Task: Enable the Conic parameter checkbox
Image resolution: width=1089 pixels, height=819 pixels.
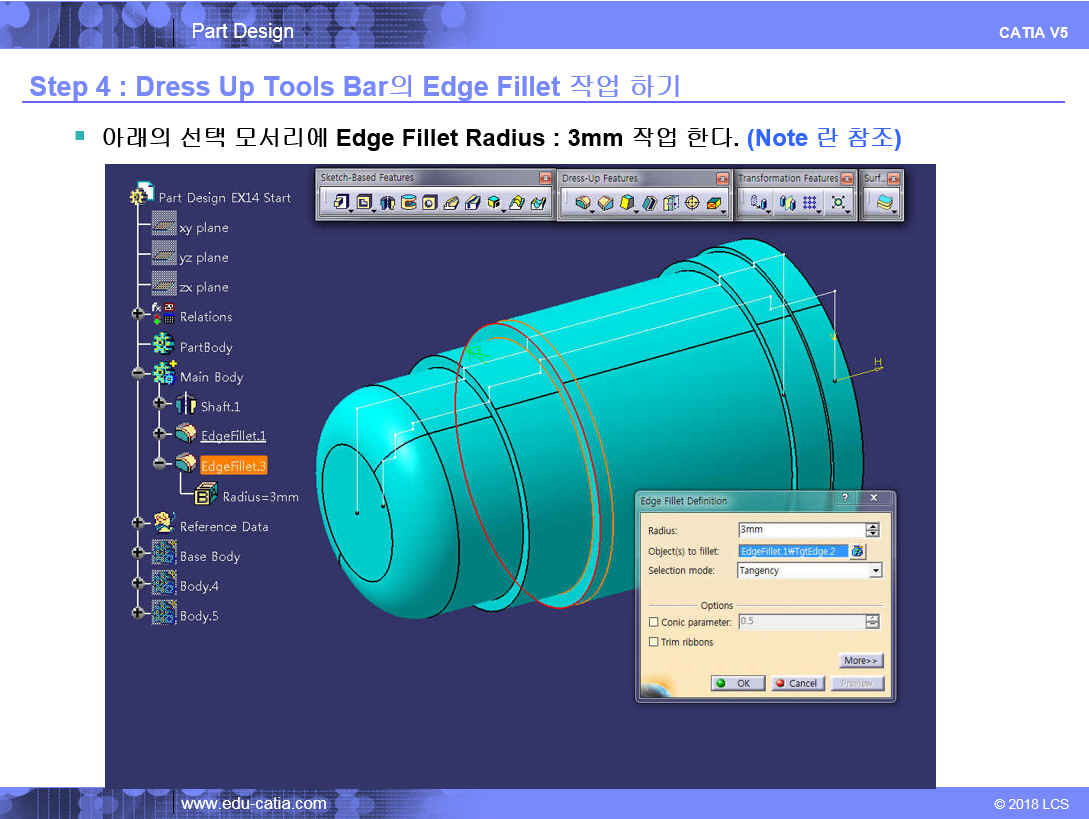Action: click(654, 622)
